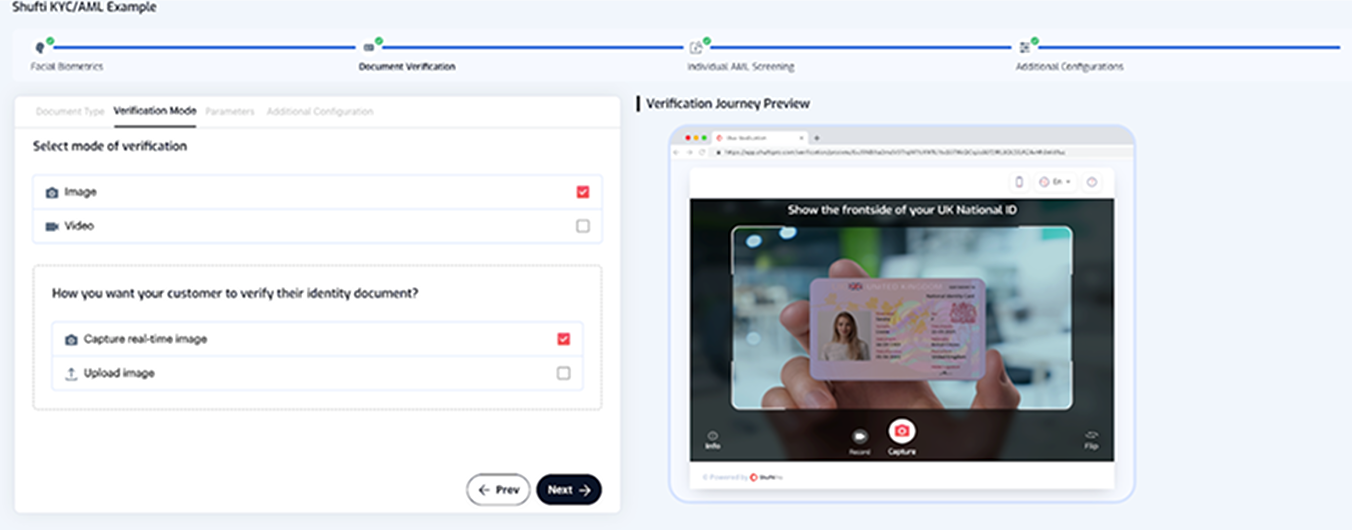Click the Info icon in preview
1352x530 pixels.
712,436
